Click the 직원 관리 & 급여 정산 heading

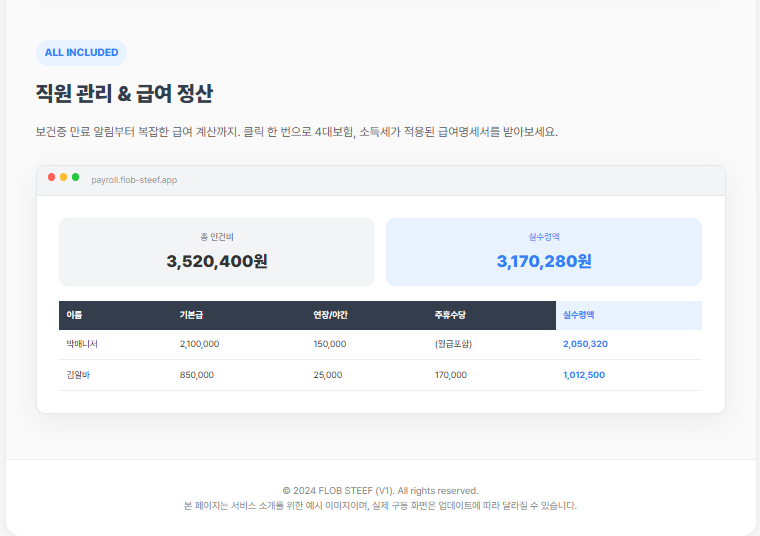pos(124,94)
